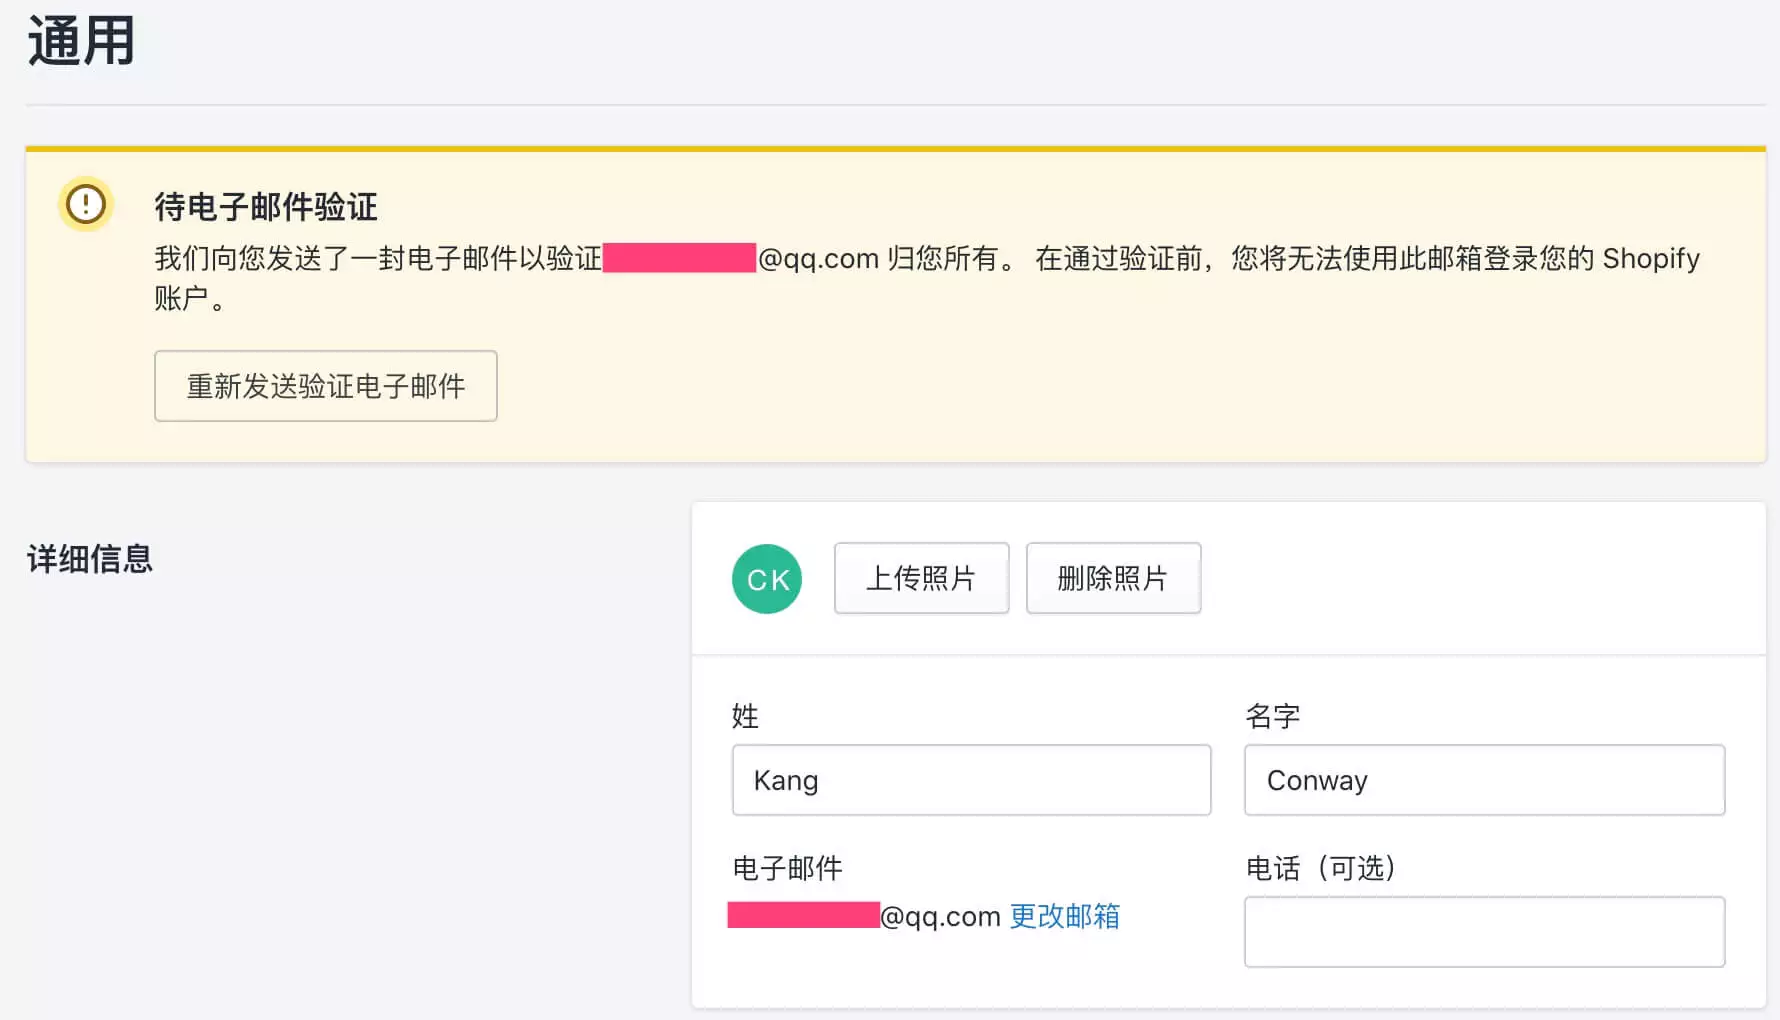Click the 账户 text on the banner's second line
Image resolution: width=1780 pixels, height=1020 pixels.
point(181,298)
